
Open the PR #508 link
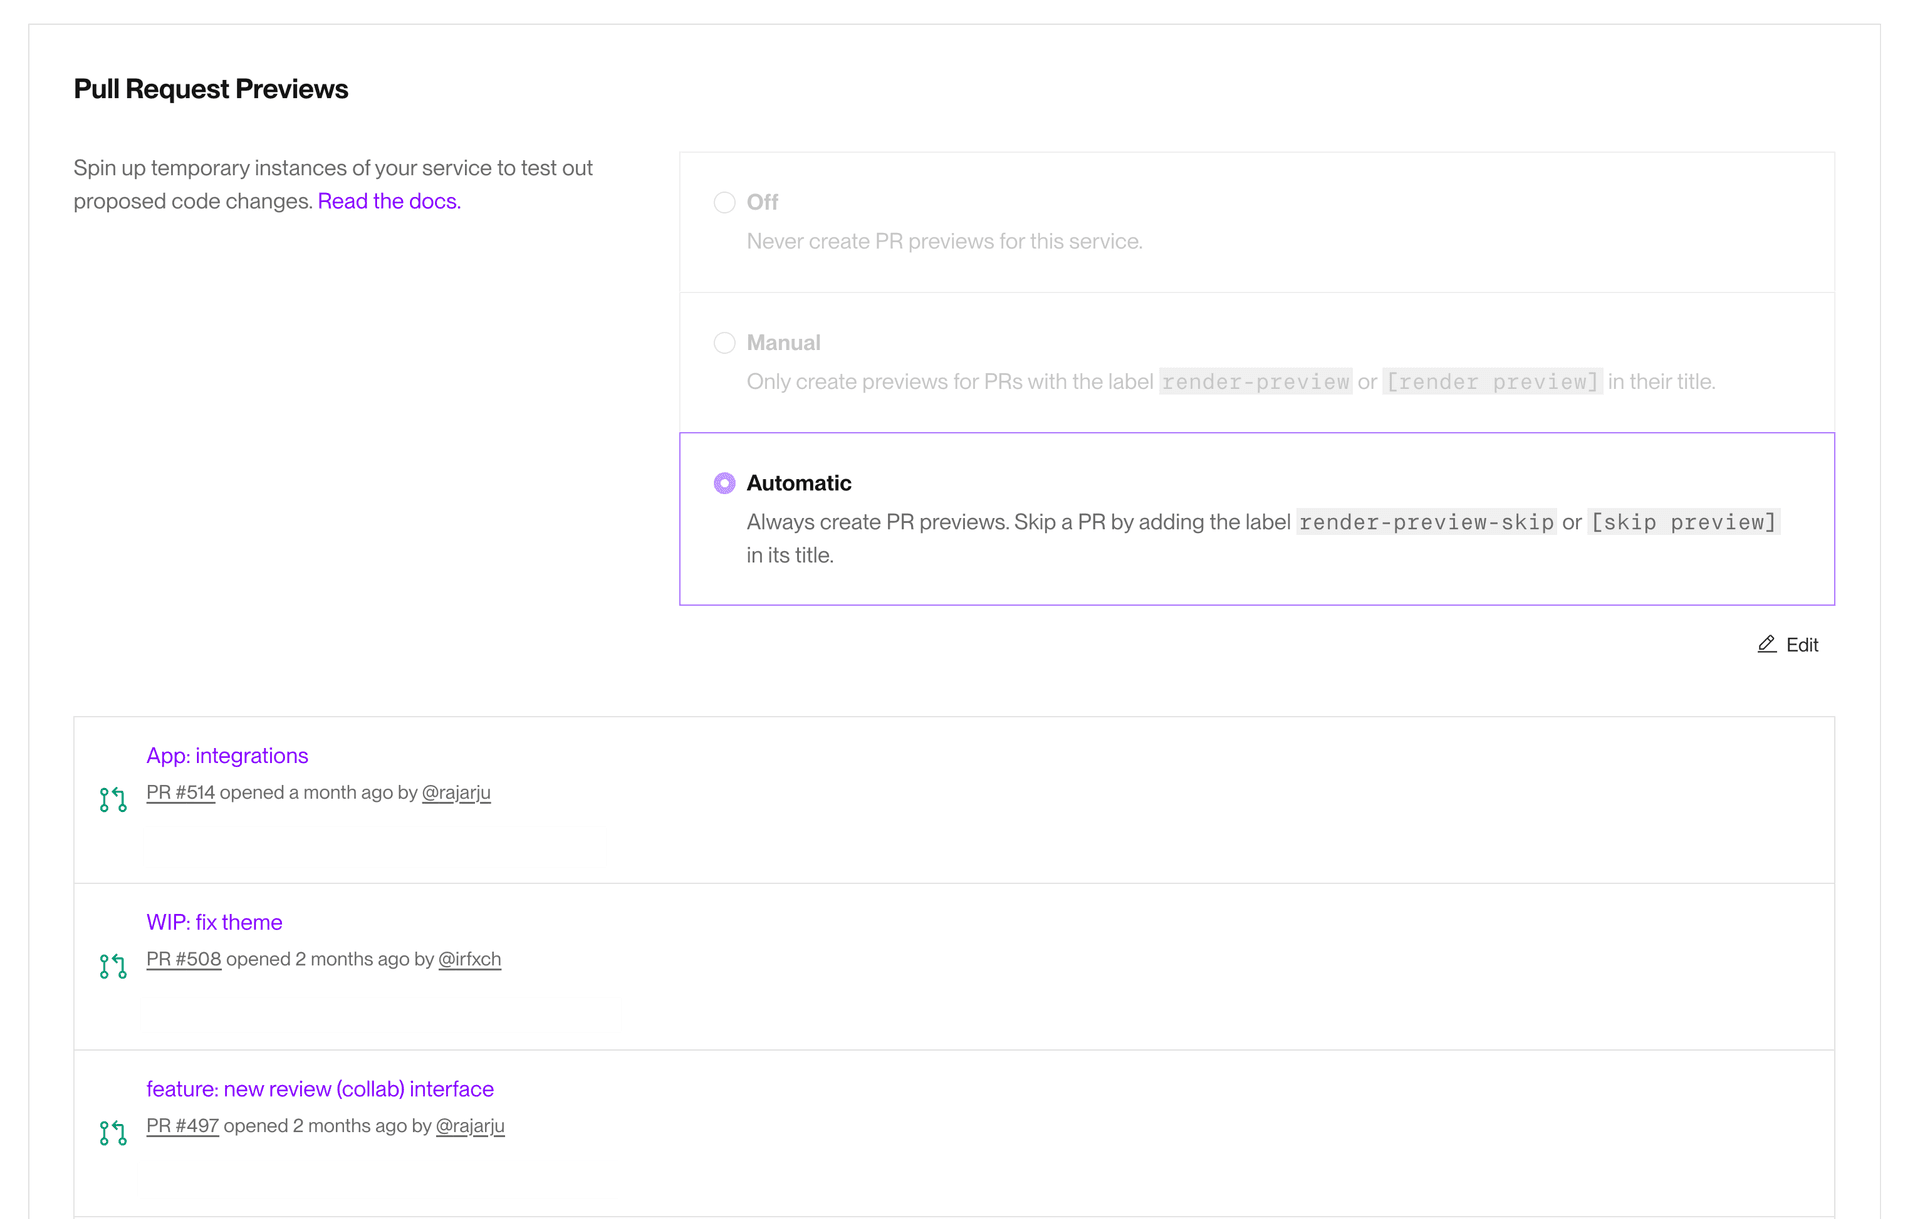pyautogui.click(x=183, y=959)
